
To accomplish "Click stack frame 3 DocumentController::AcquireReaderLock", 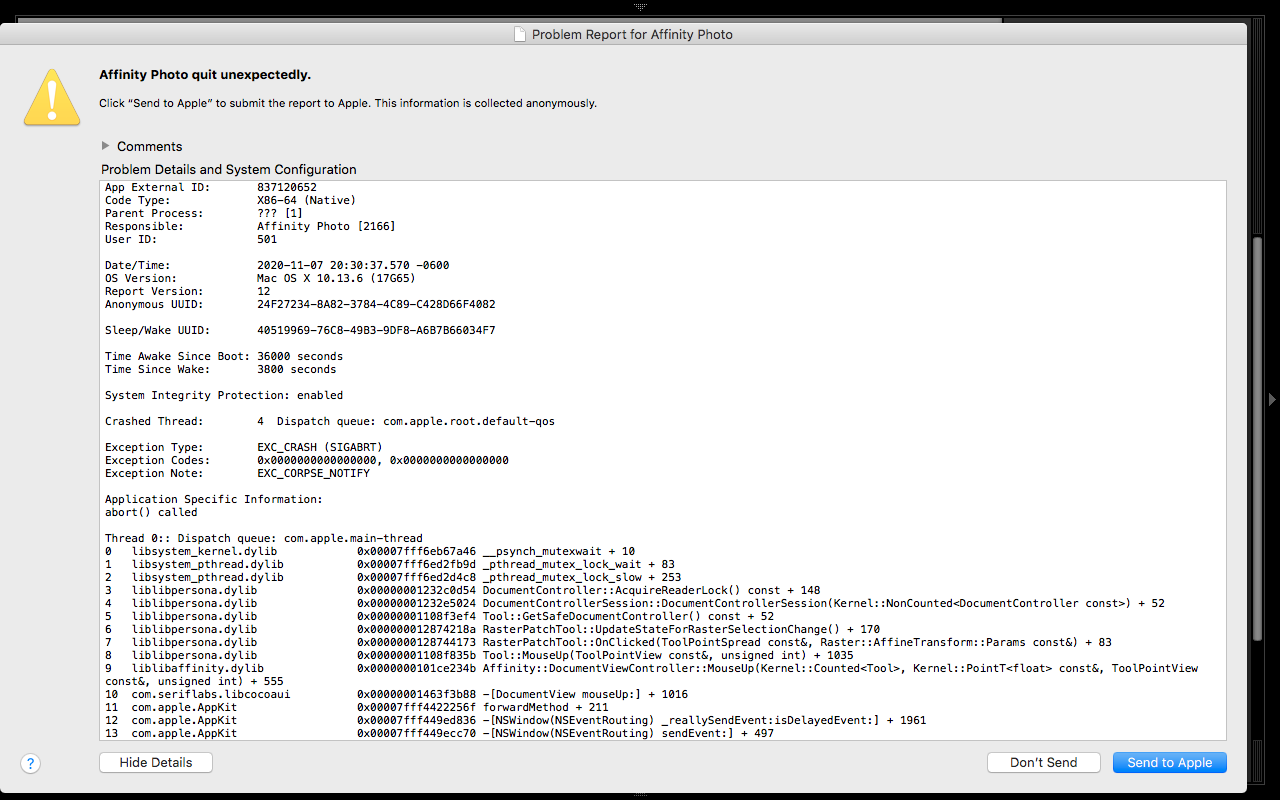I will 462,590.
